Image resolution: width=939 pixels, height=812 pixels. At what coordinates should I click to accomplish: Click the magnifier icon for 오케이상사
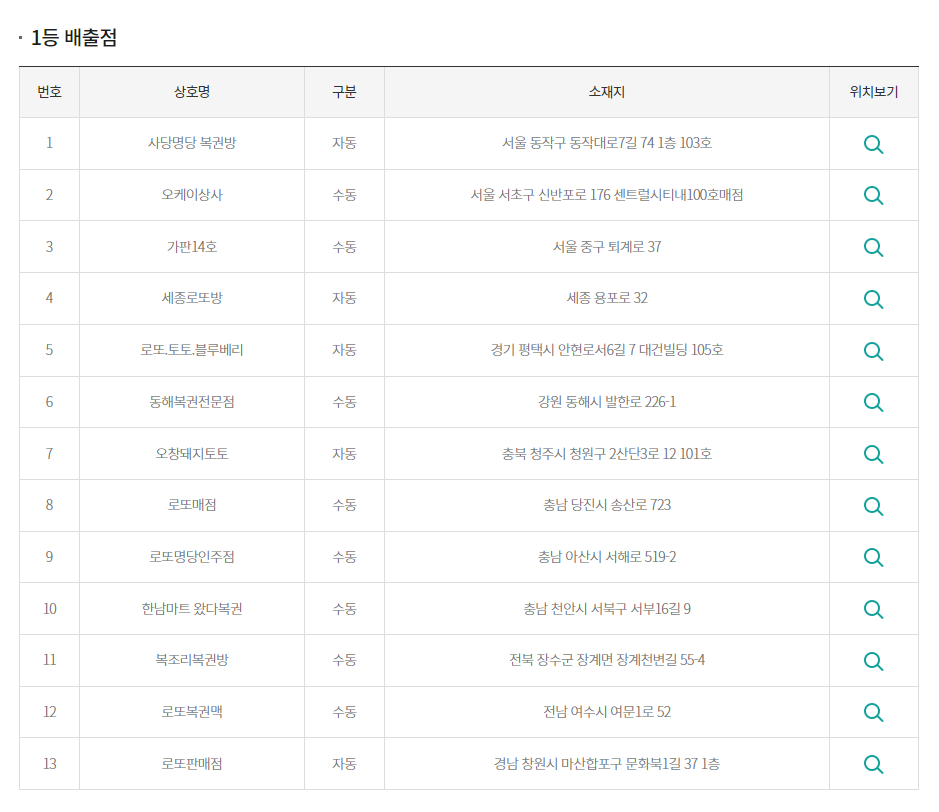[x=873, y=195]
